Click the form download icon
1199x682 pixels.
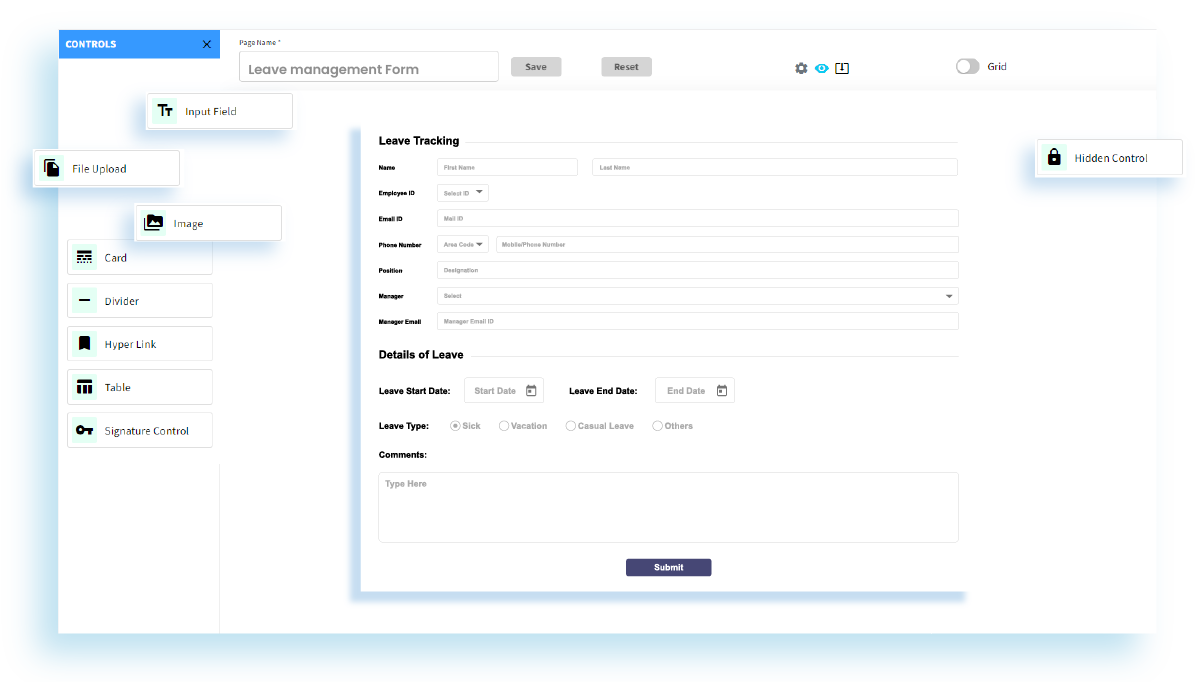pyautogui.click(x=842, y=67)
